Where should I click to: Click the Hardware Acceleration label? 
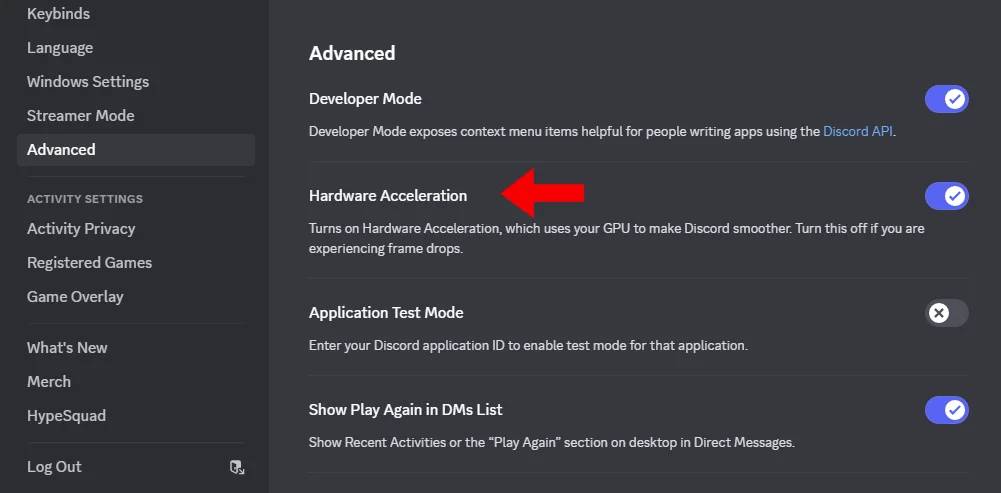pyautogui.click(x=388, y=196)
